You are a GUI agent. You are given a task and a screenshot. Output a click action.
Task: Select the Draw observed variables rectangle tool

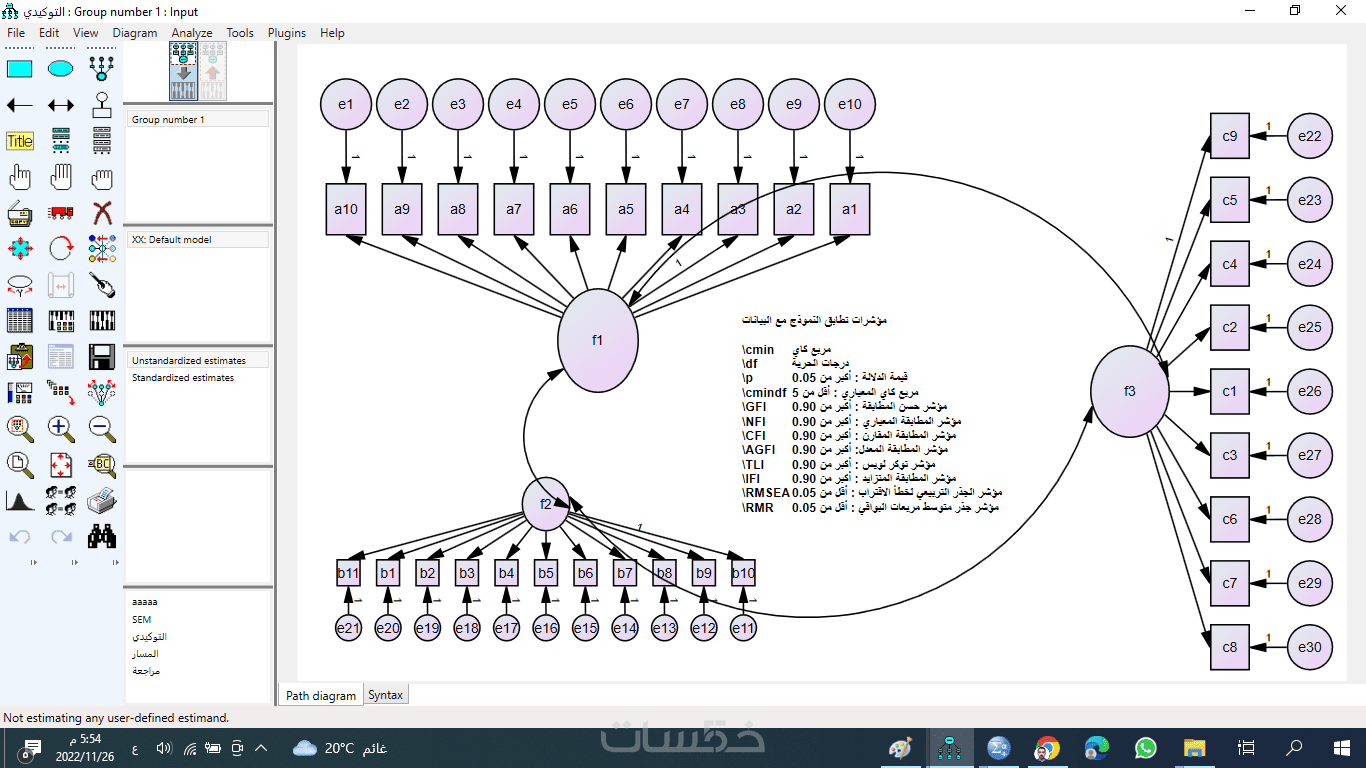click(x=20, y=69)
